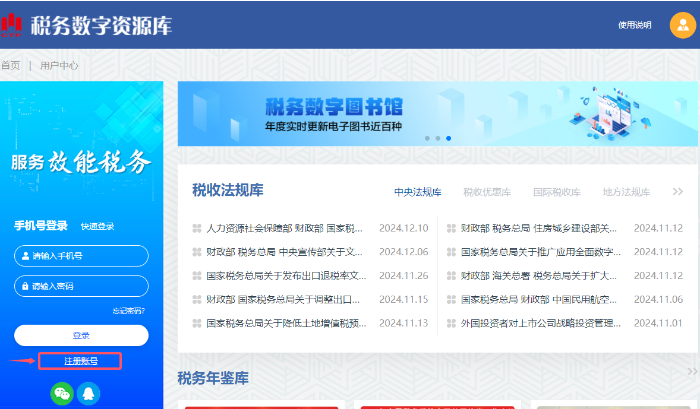Screen dimensions: 700x409
Task: Log in with the WeChat icon
Action: pos(62,394)
